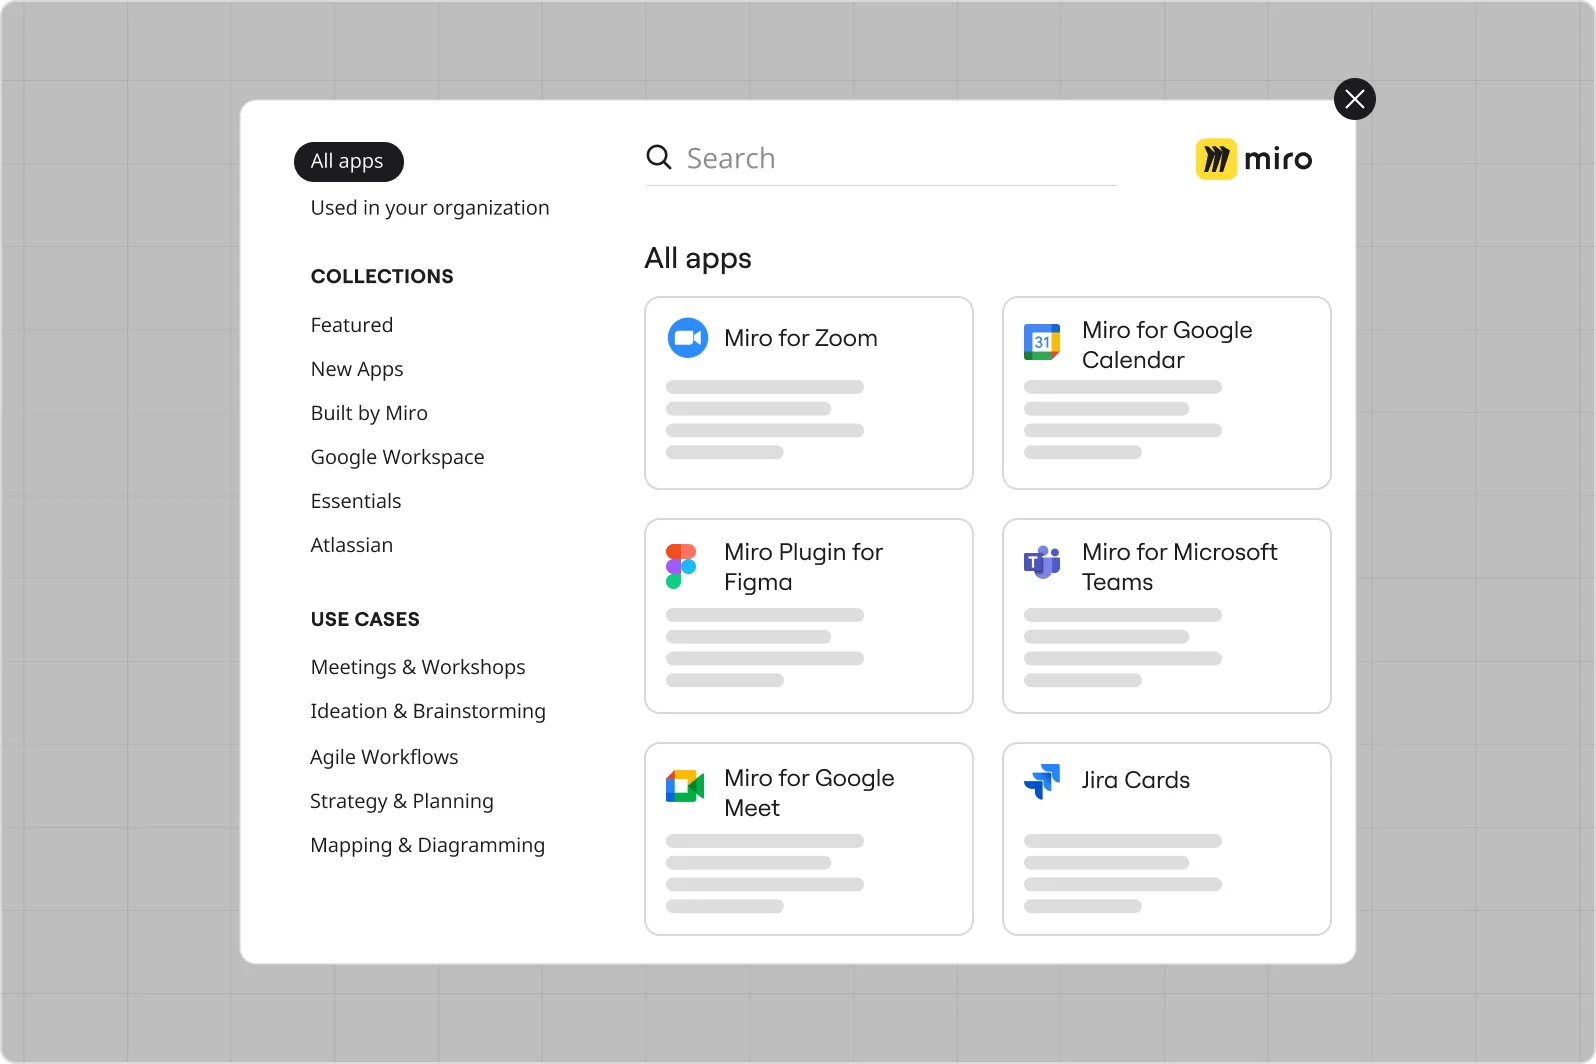This screenshot has width=1596, height=1064.
Task: Click the search magnifier icon
Action: (659, 157)
